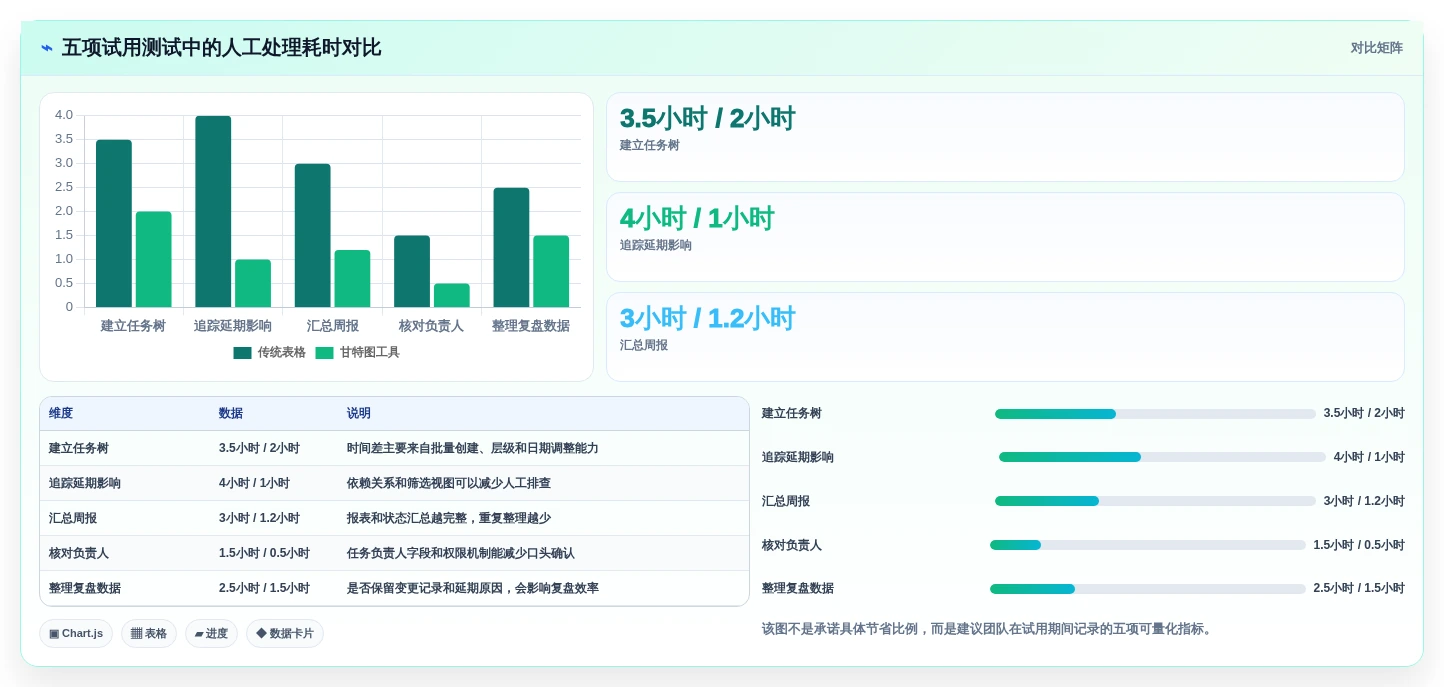Select the 数据卡片 chip
Screen dimensions: 1444x687
(285, 633)
